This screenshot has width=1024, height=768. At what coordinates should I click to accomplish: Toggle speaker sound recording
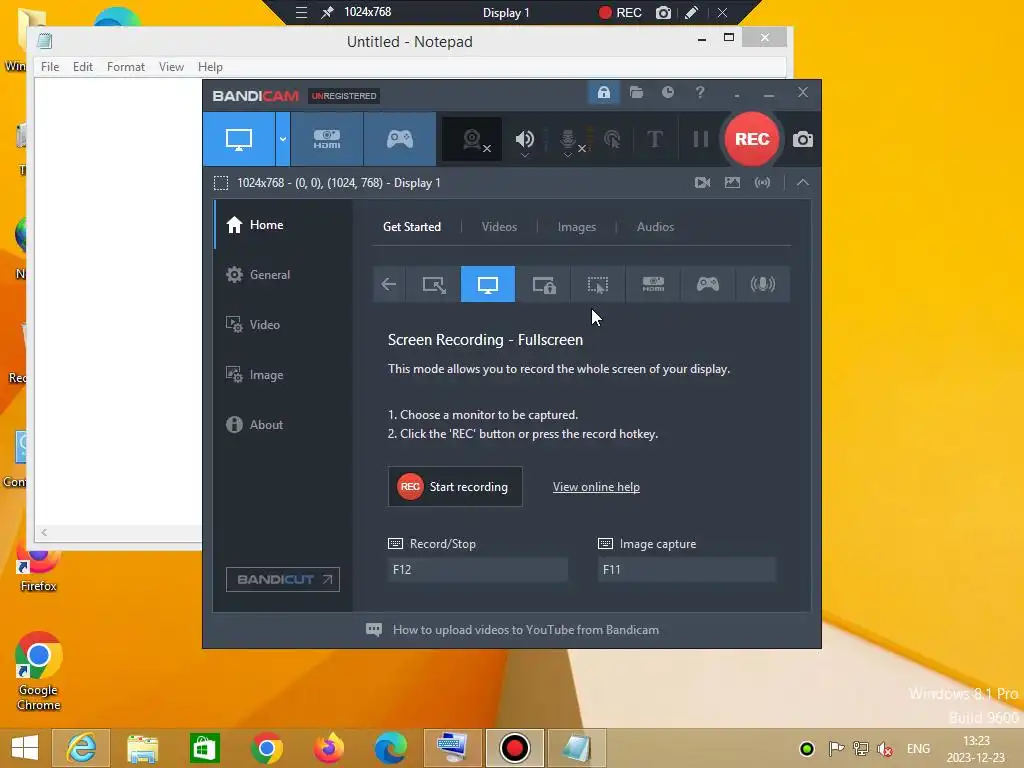pos(524,139)
